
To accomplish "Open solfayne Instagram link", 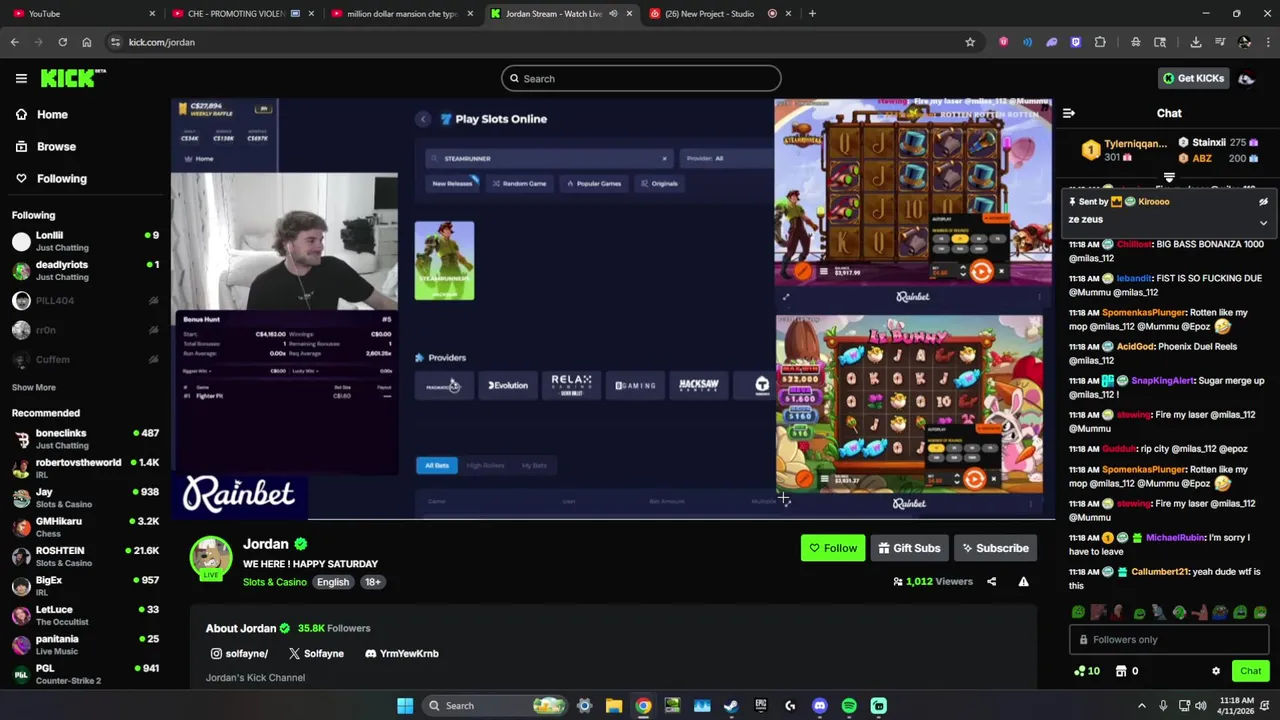I will coord(239,654).
